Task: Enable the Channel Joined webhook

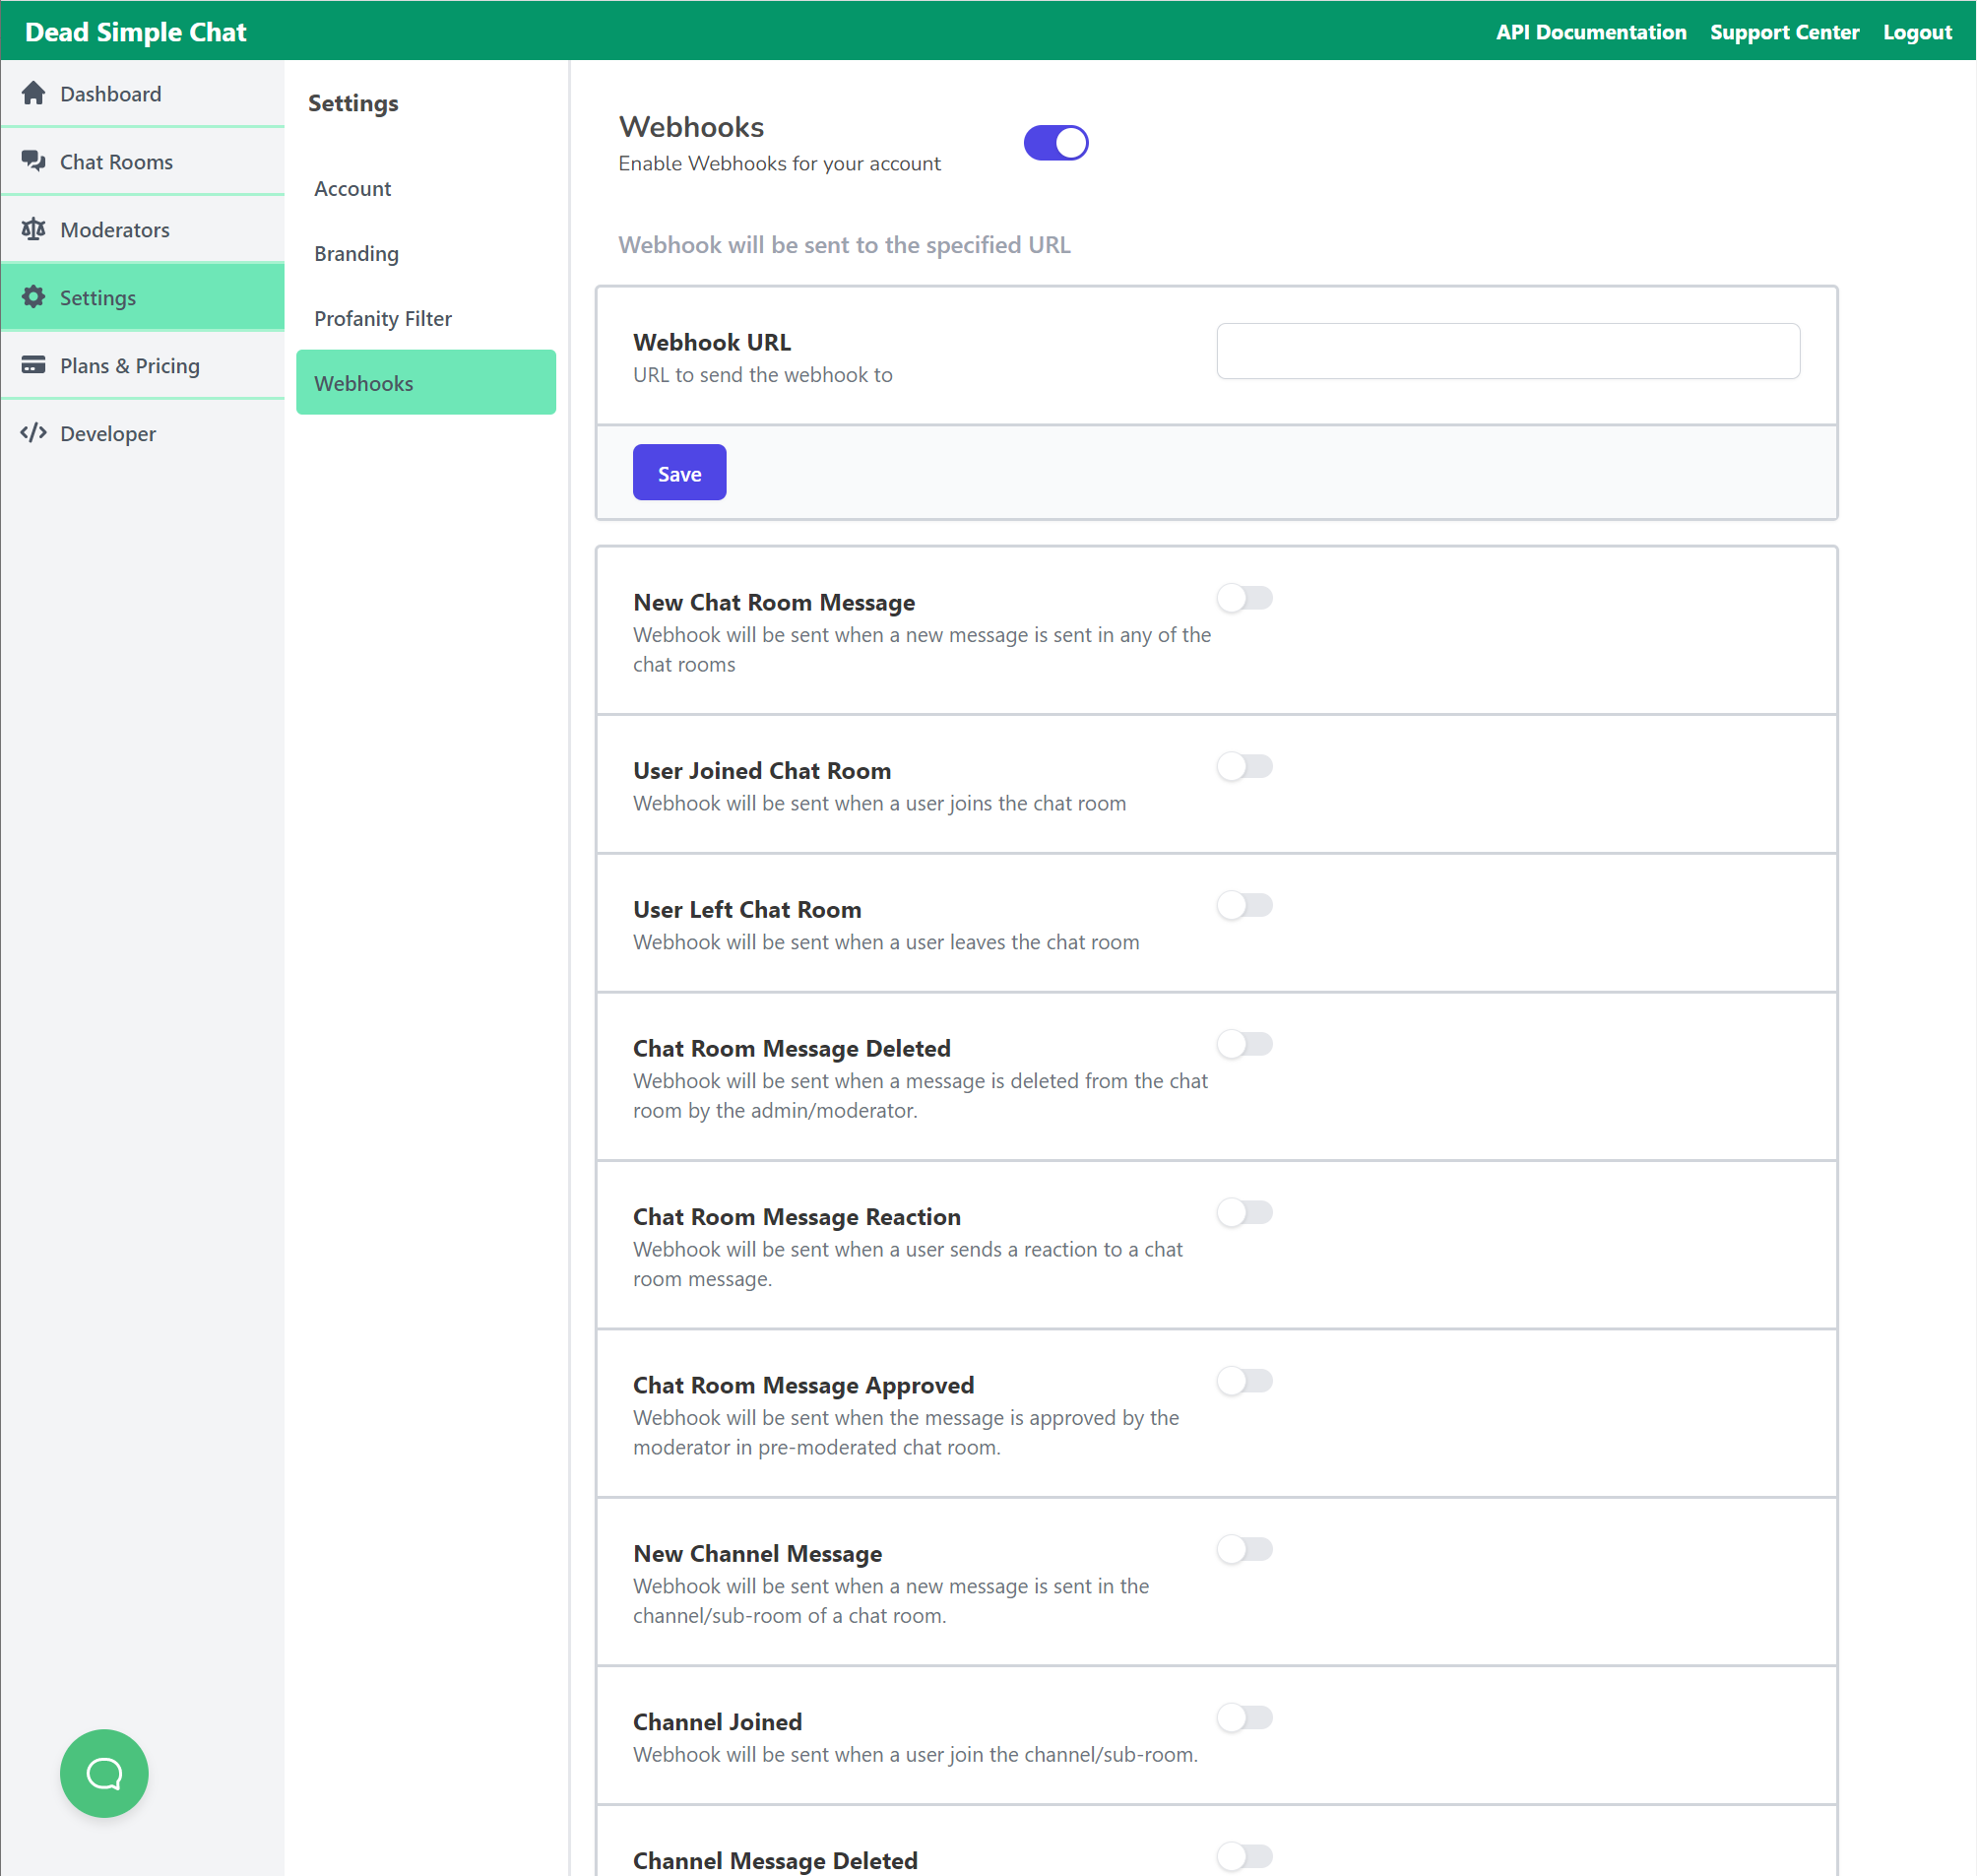Action: pos(1245,1717)
